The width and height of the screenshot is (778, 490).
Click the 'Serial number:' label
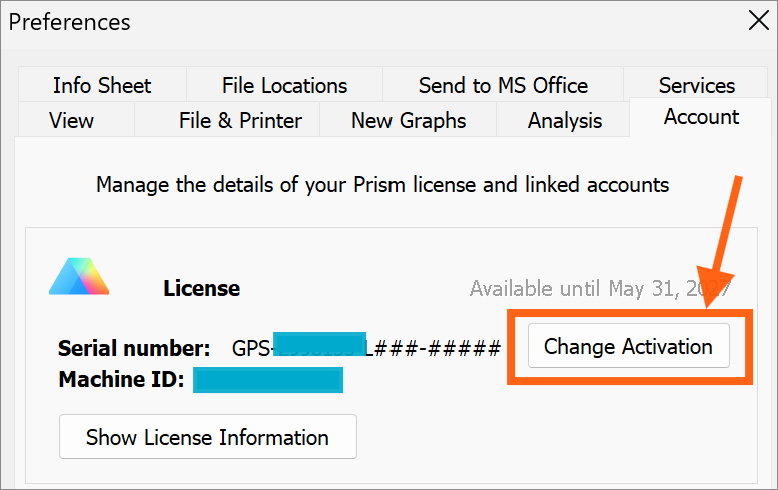tap(134, 348)
